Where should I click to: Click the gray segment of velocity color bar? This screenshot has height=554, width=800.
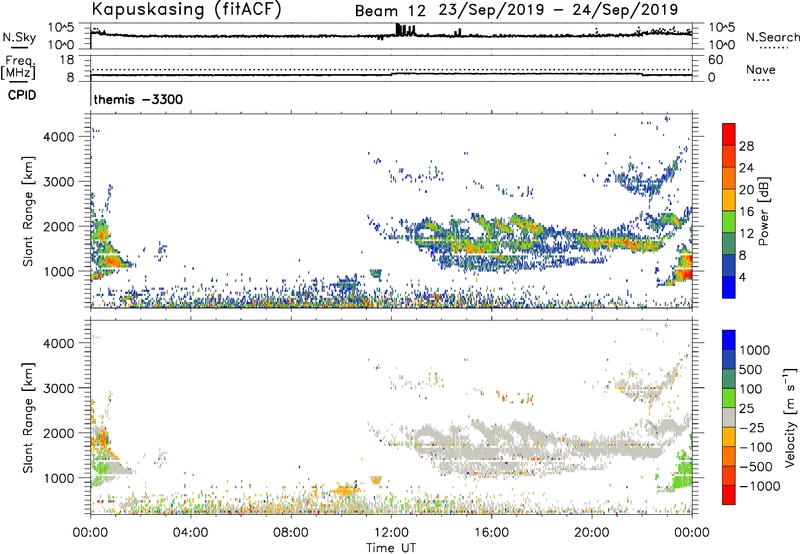pyautogui.click(x=729, y=417)
